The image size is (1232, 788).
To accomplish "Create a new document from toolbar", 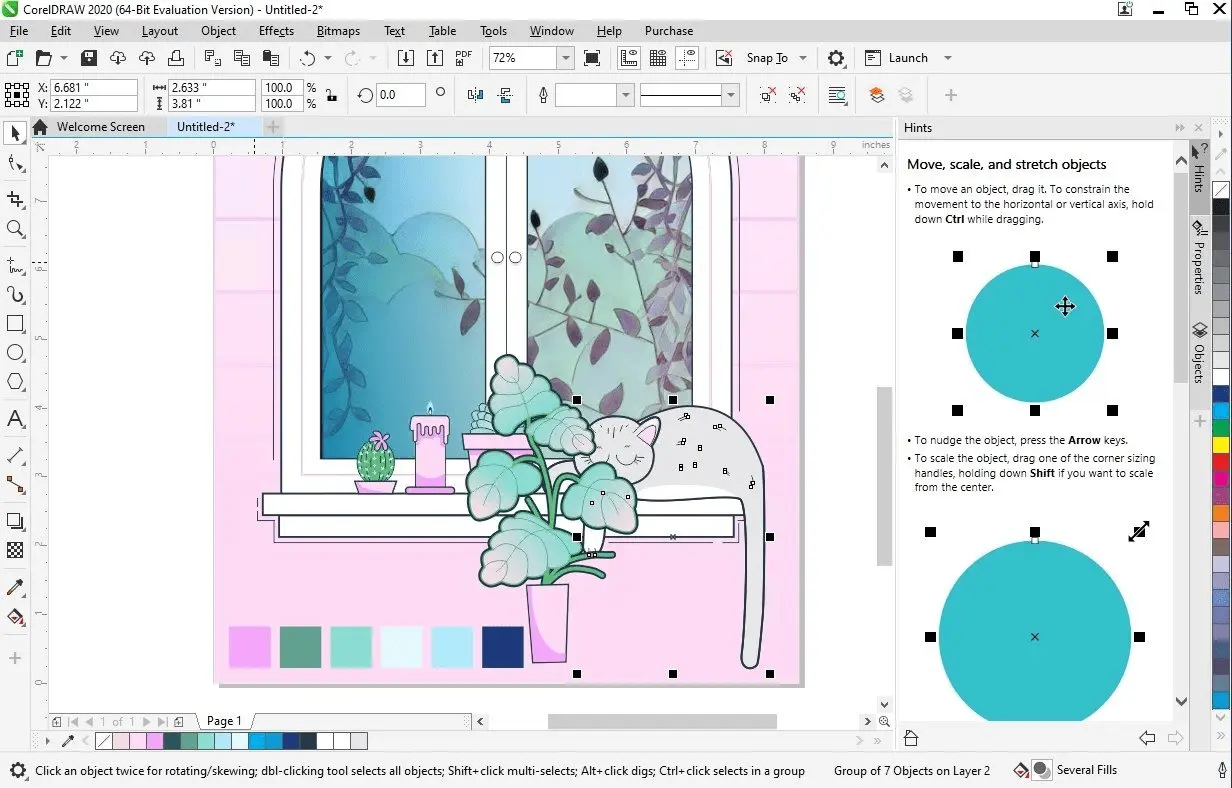I will (15, 58).
